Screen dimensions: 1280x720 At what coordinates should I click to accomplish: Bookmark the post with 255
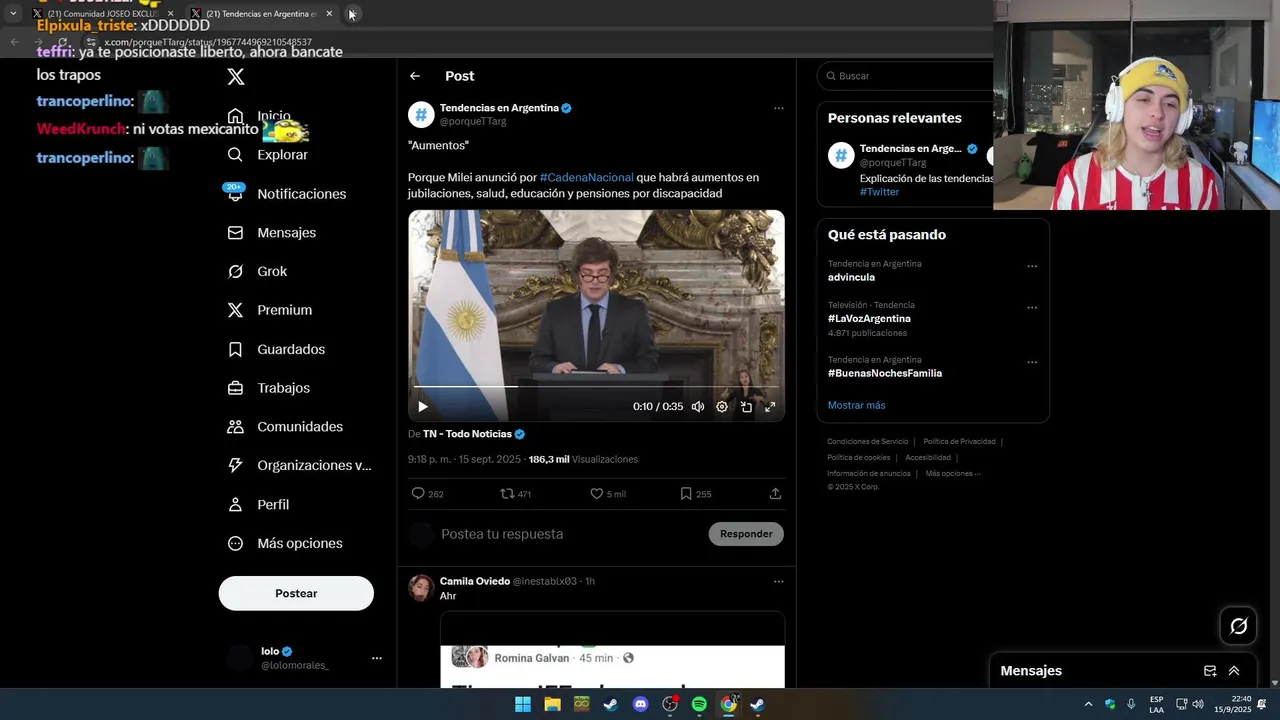click(x=686, y=494)
